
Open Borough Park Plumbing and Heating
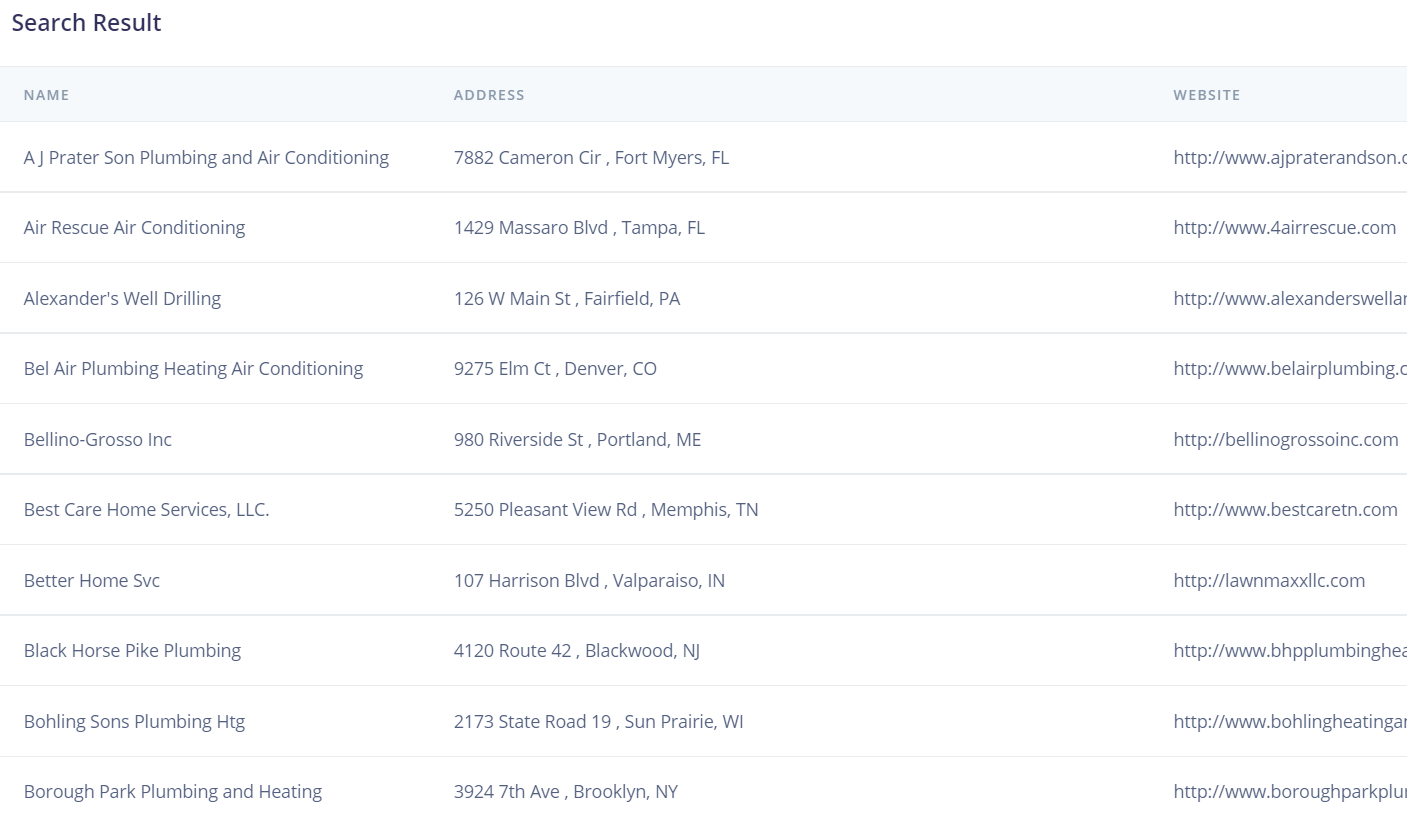[173, 792]
